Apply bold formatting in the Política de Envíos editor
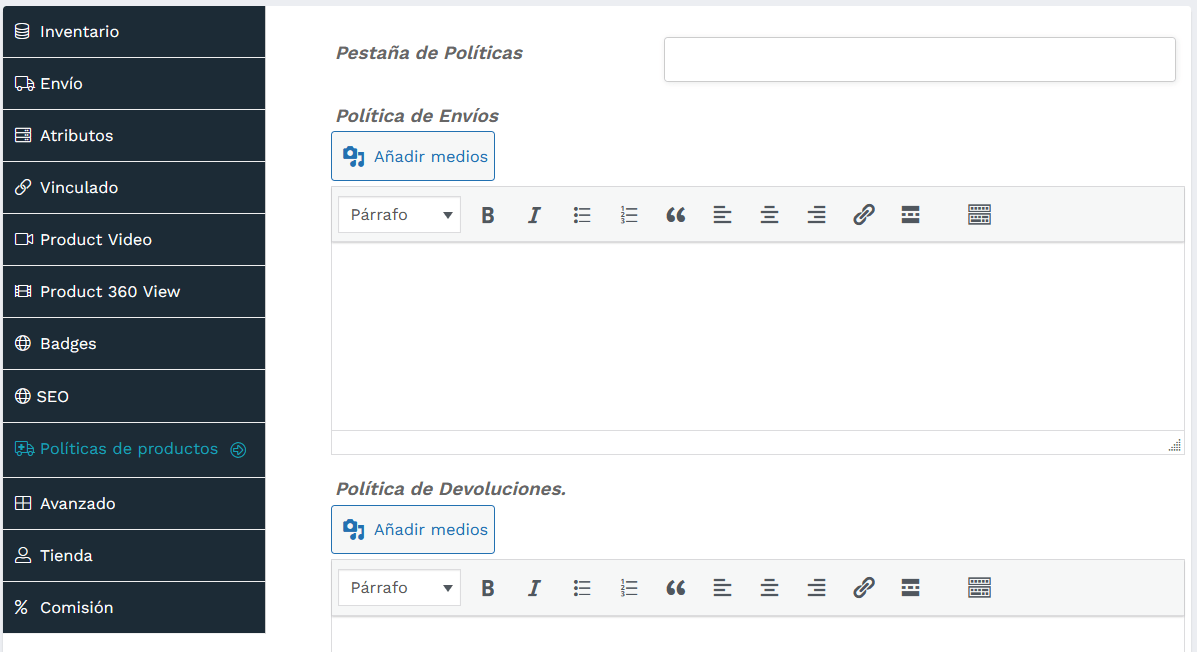Image resolution: width=1197 pixels, height=652 pixels. pyautogui.click(x=487, y=214)
